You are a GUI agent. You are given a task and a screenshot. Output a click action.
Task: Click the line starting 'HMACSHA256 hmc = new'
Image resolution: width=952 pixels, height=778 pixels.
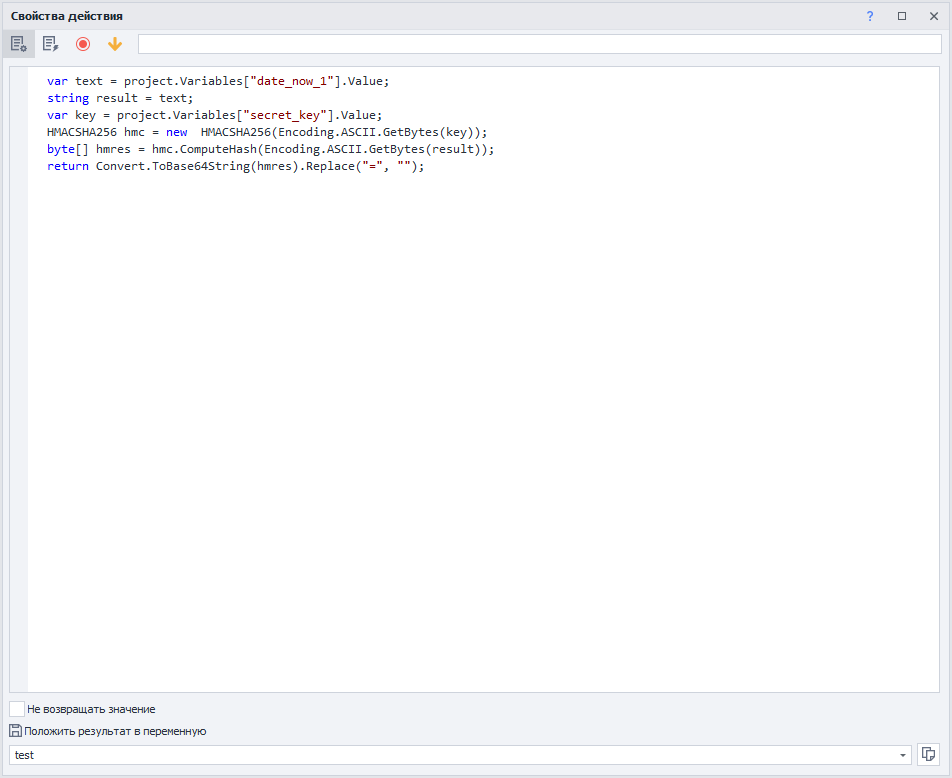[267, 132]
